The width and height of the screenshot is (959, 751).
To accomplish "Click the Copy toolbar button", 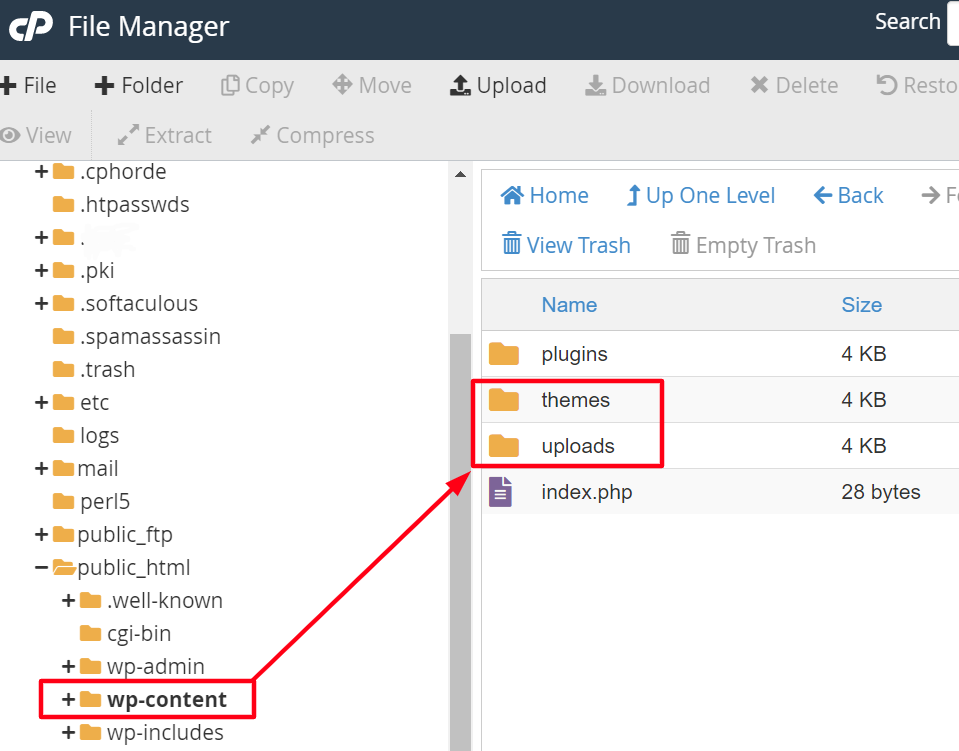I will (257, 86).
